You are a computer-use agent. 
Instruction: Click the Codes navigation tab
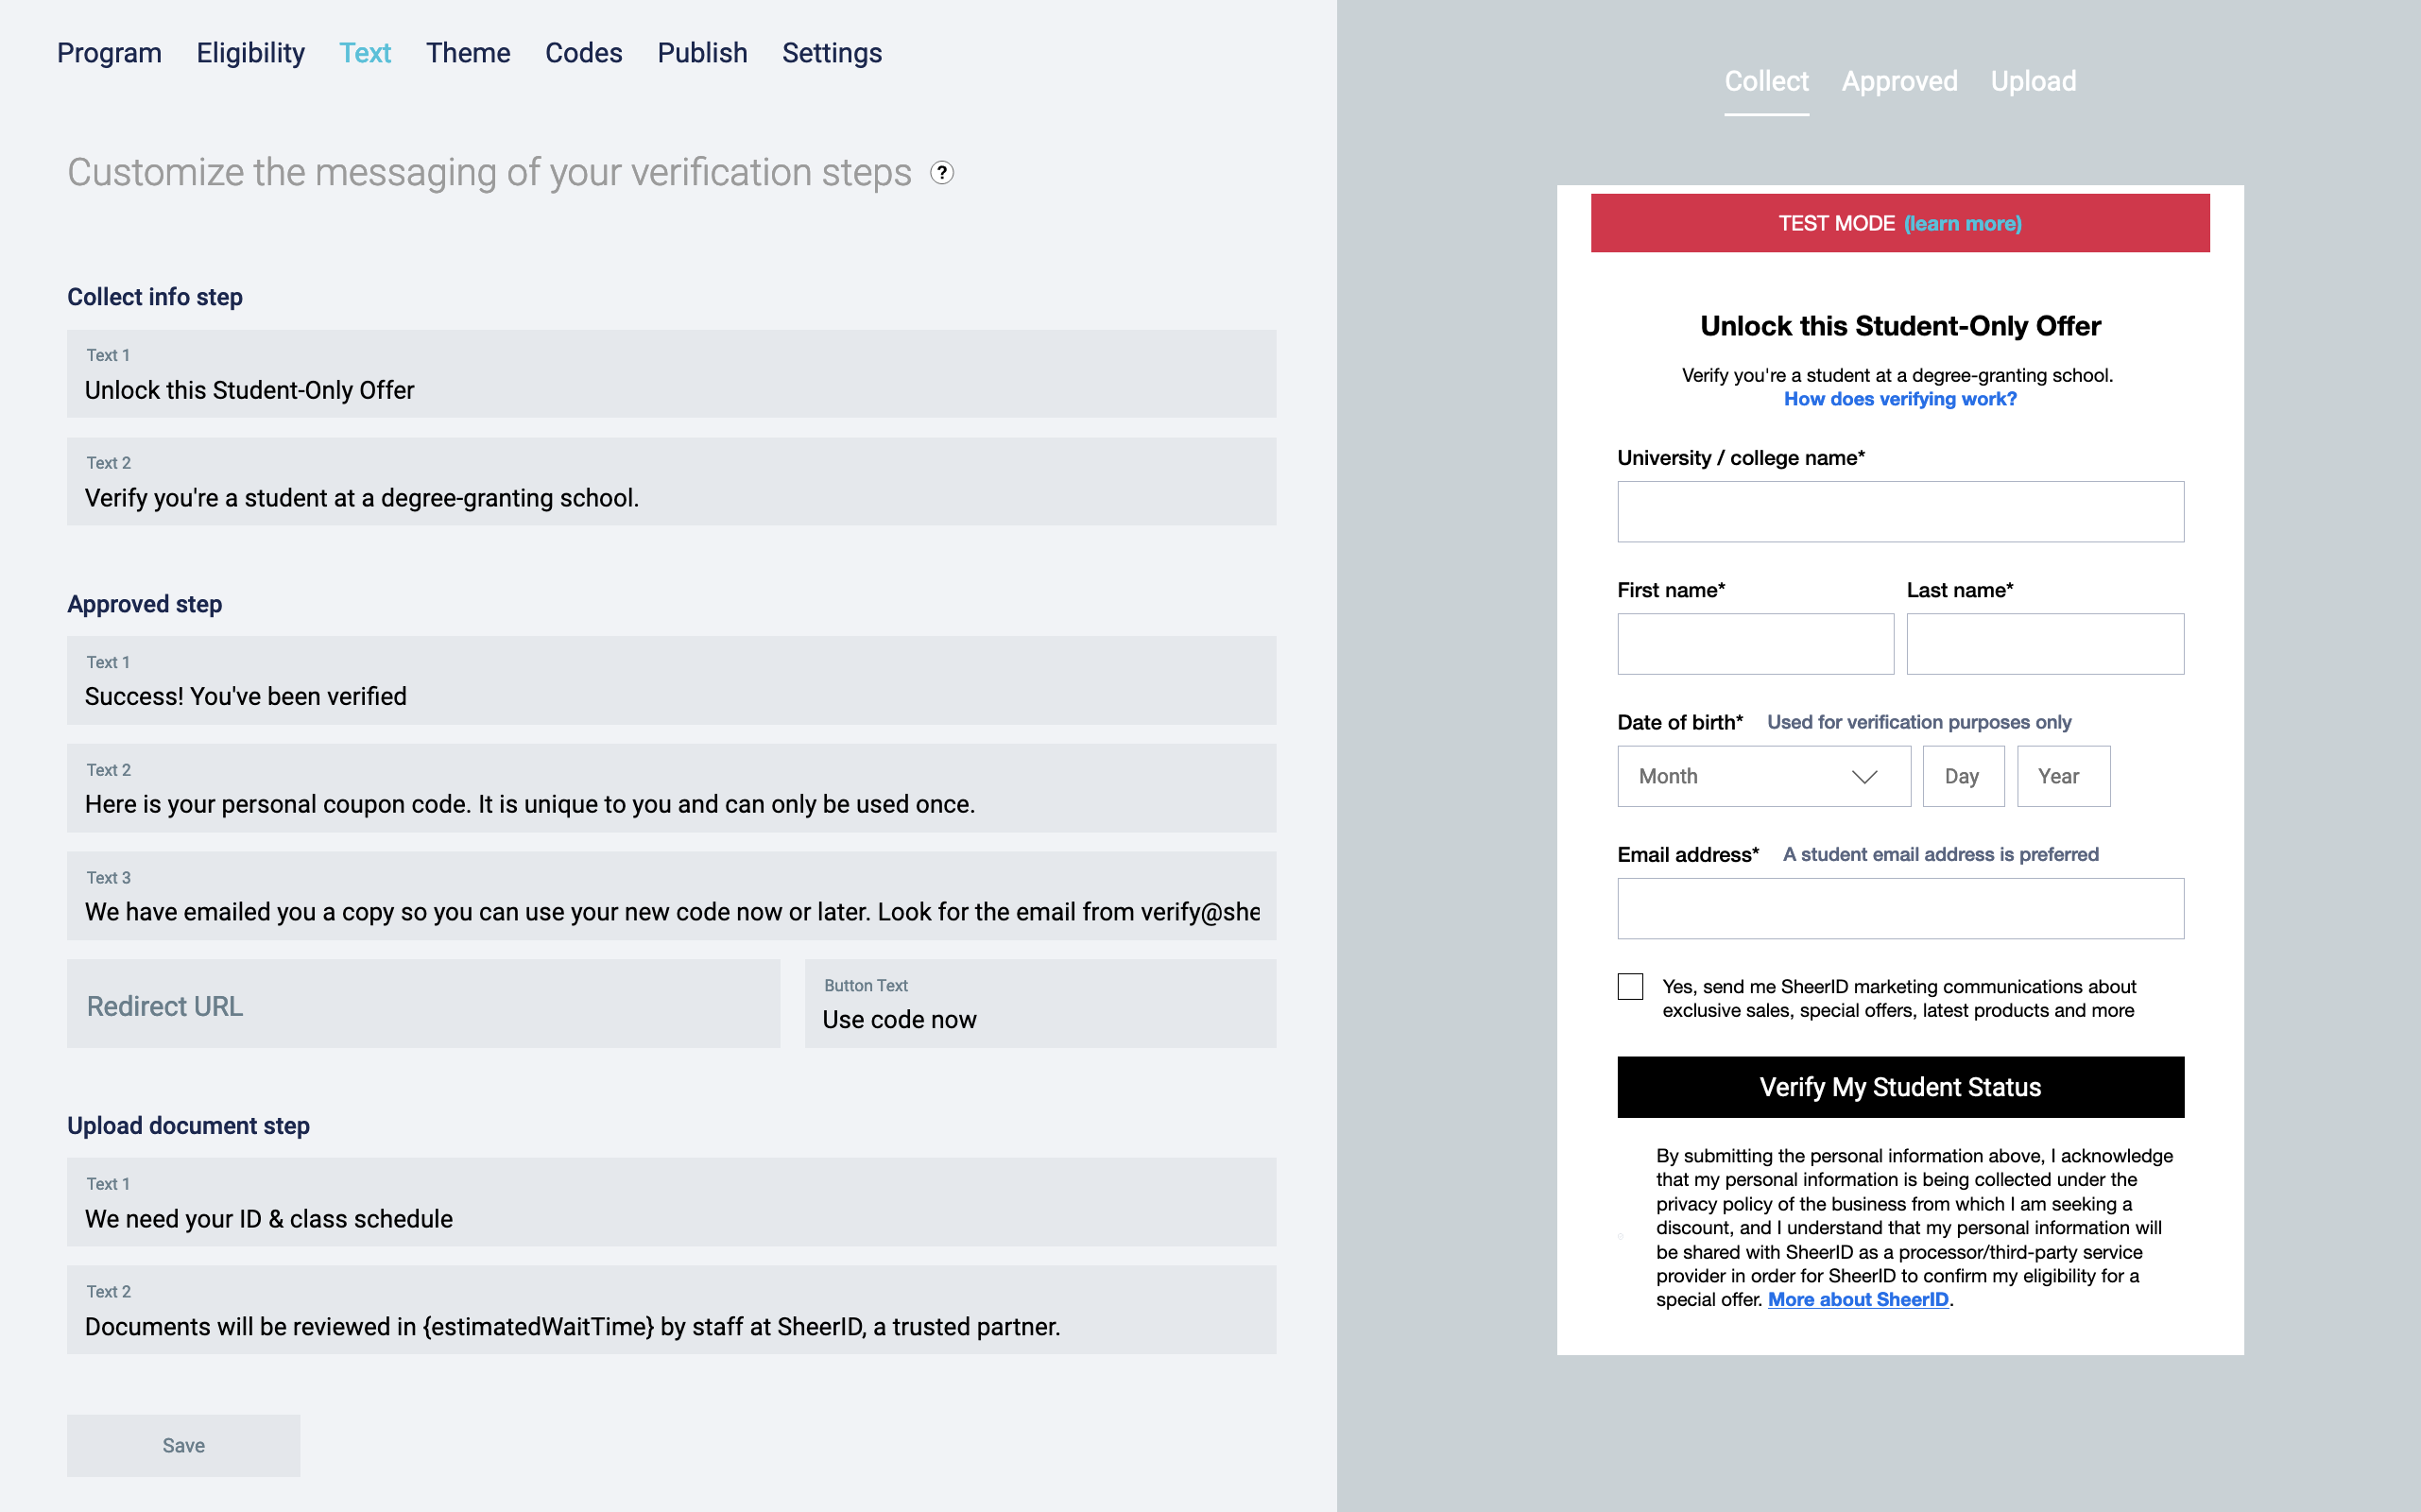coord(582,50)
